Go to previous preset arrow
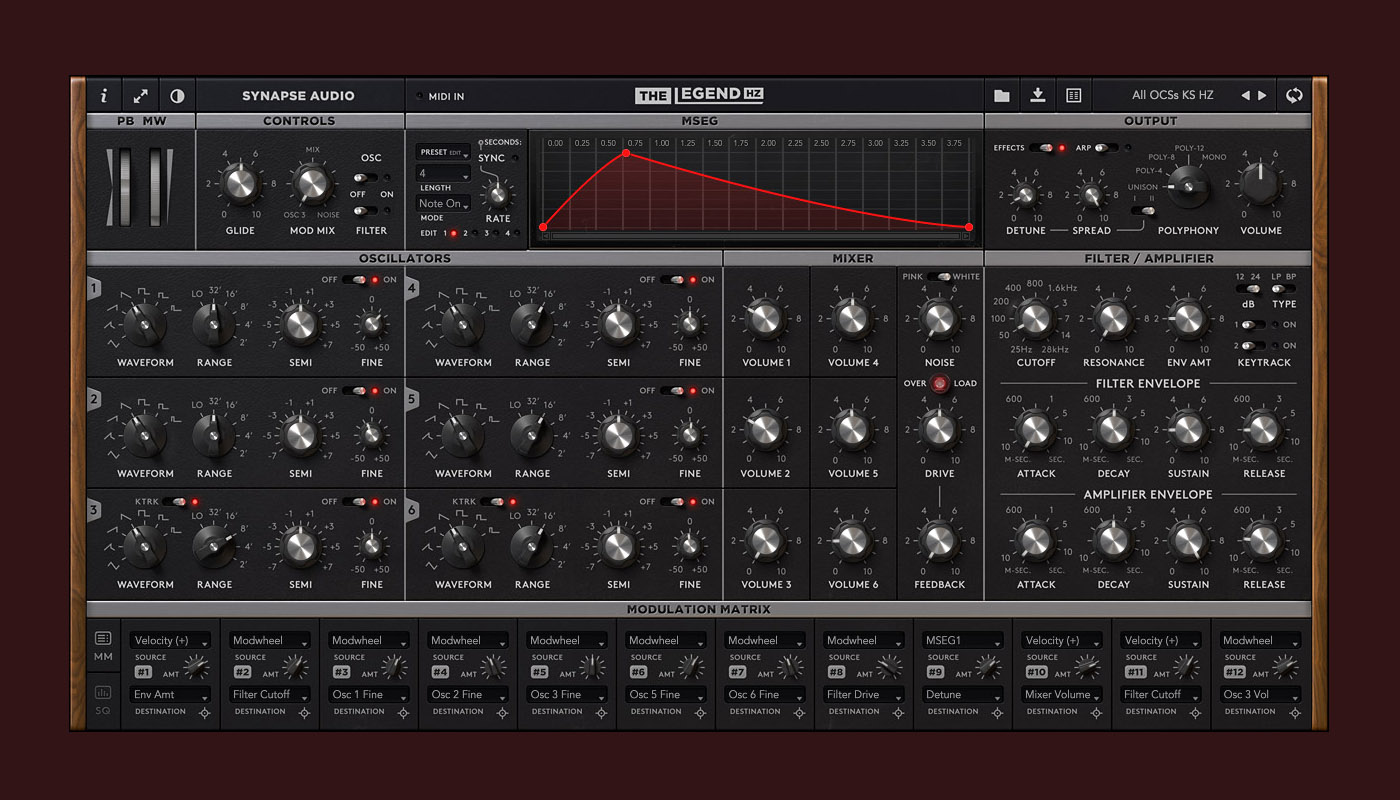Screen dimensions: 1400x800 (x=1245, y=96)
